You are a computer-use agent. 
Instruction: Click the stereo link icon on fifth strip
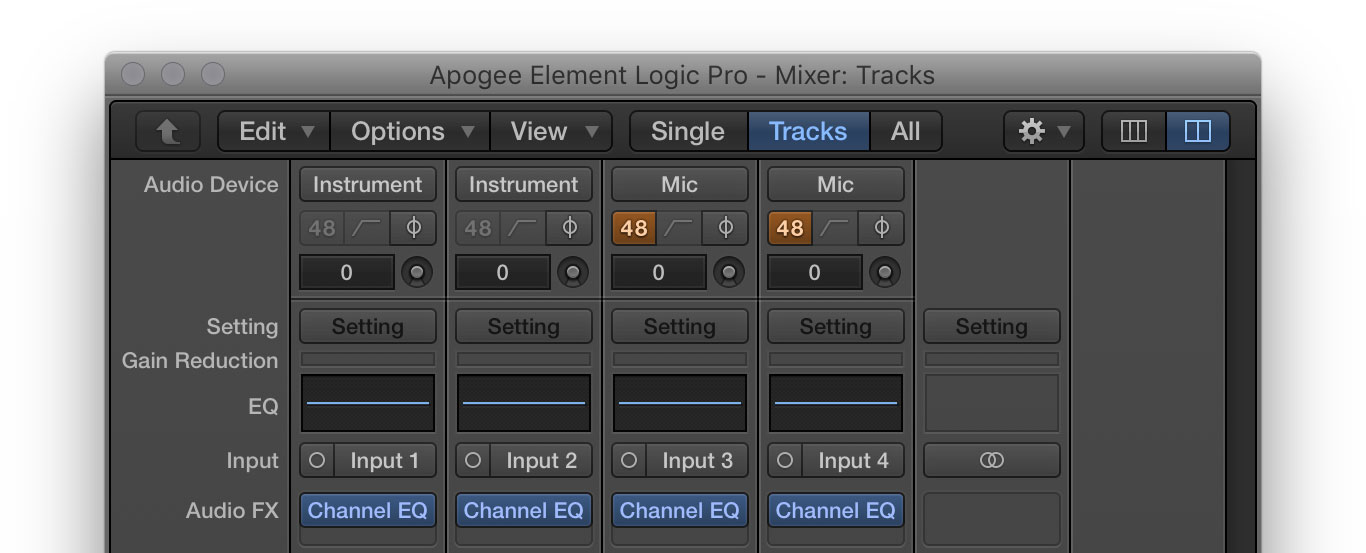point(992,460)
